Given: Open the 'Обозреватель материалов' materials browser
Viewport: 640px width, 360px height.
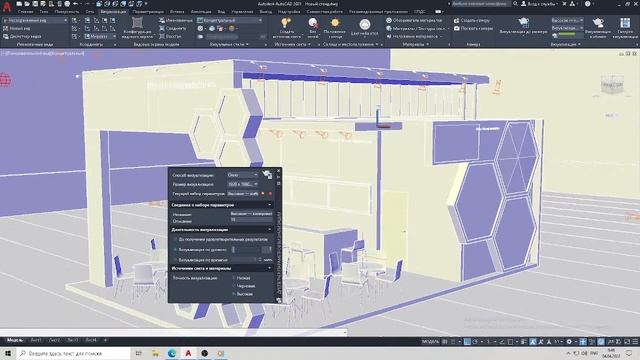Looking at the screenshot, I should [x=415, y=20].
